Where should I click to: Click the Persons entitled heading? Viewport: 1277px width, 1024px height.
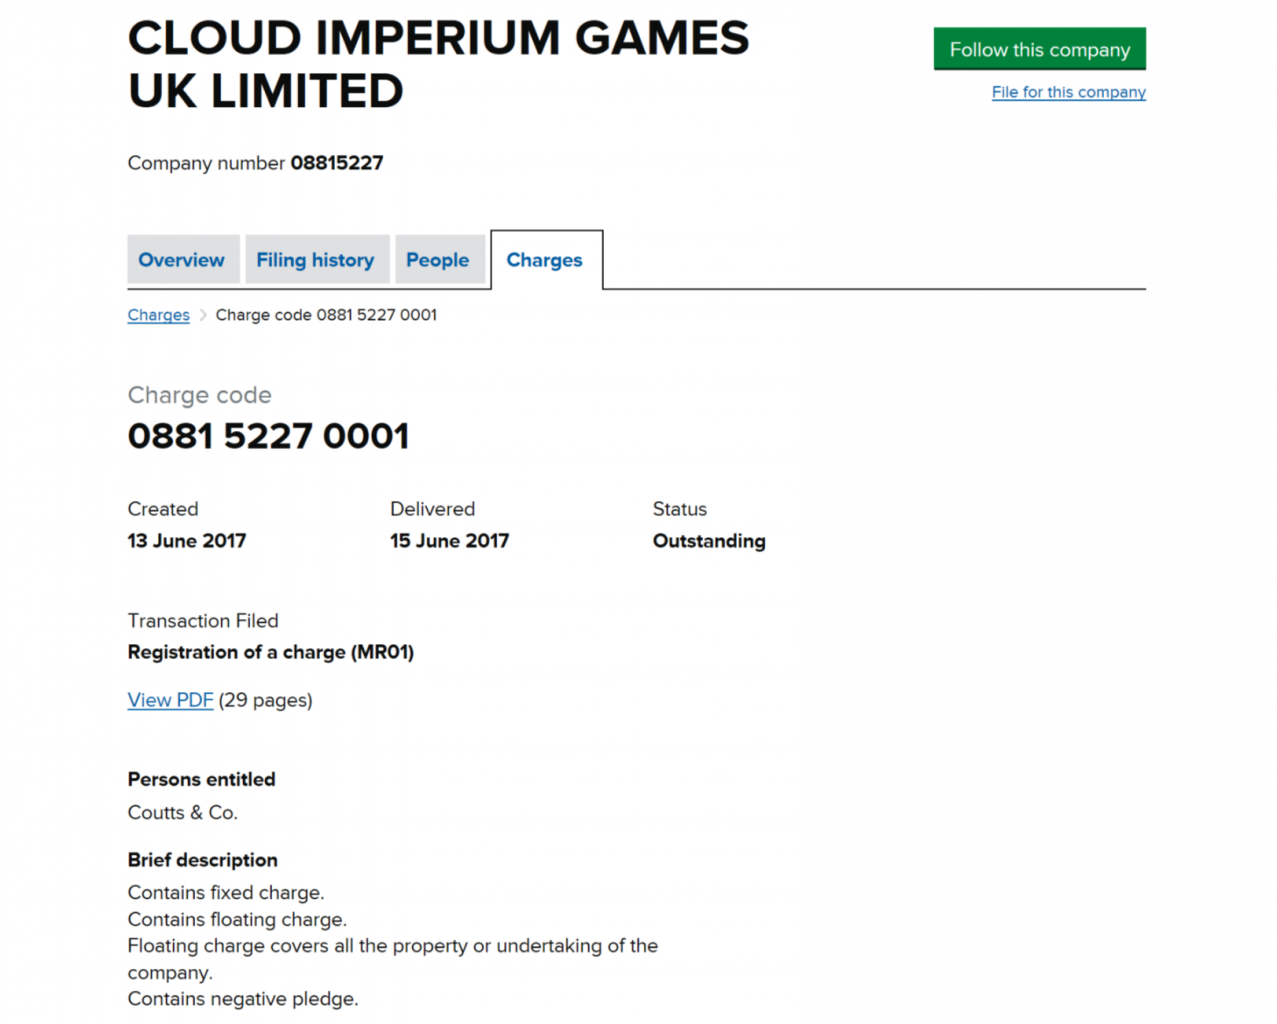202,780
